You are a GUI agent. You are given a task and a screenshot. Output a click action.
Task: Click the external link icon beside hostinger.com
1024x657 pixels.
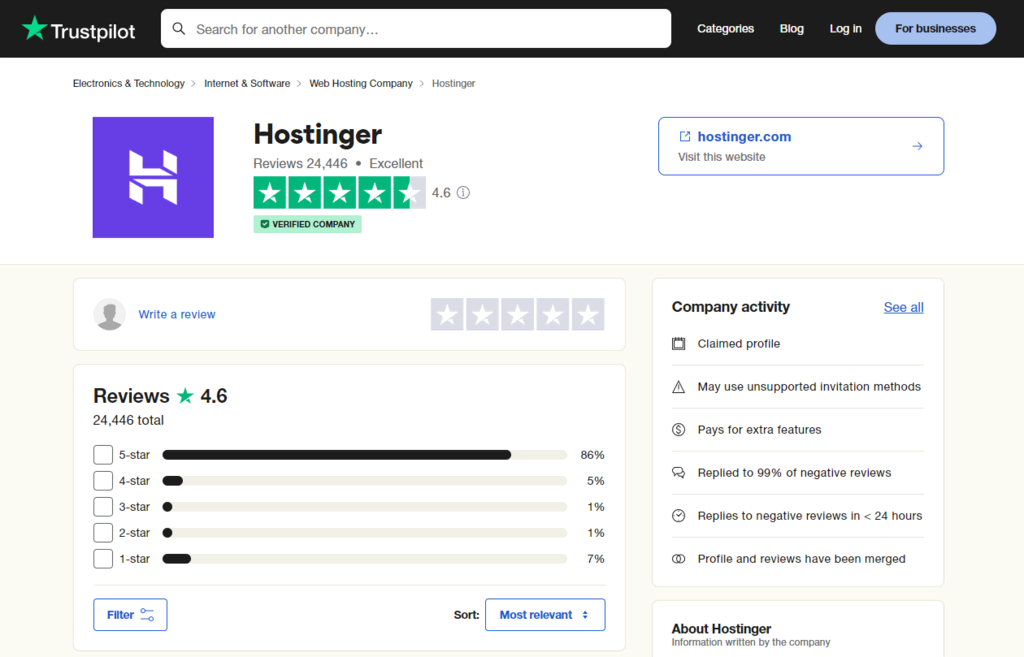(684, 136)
